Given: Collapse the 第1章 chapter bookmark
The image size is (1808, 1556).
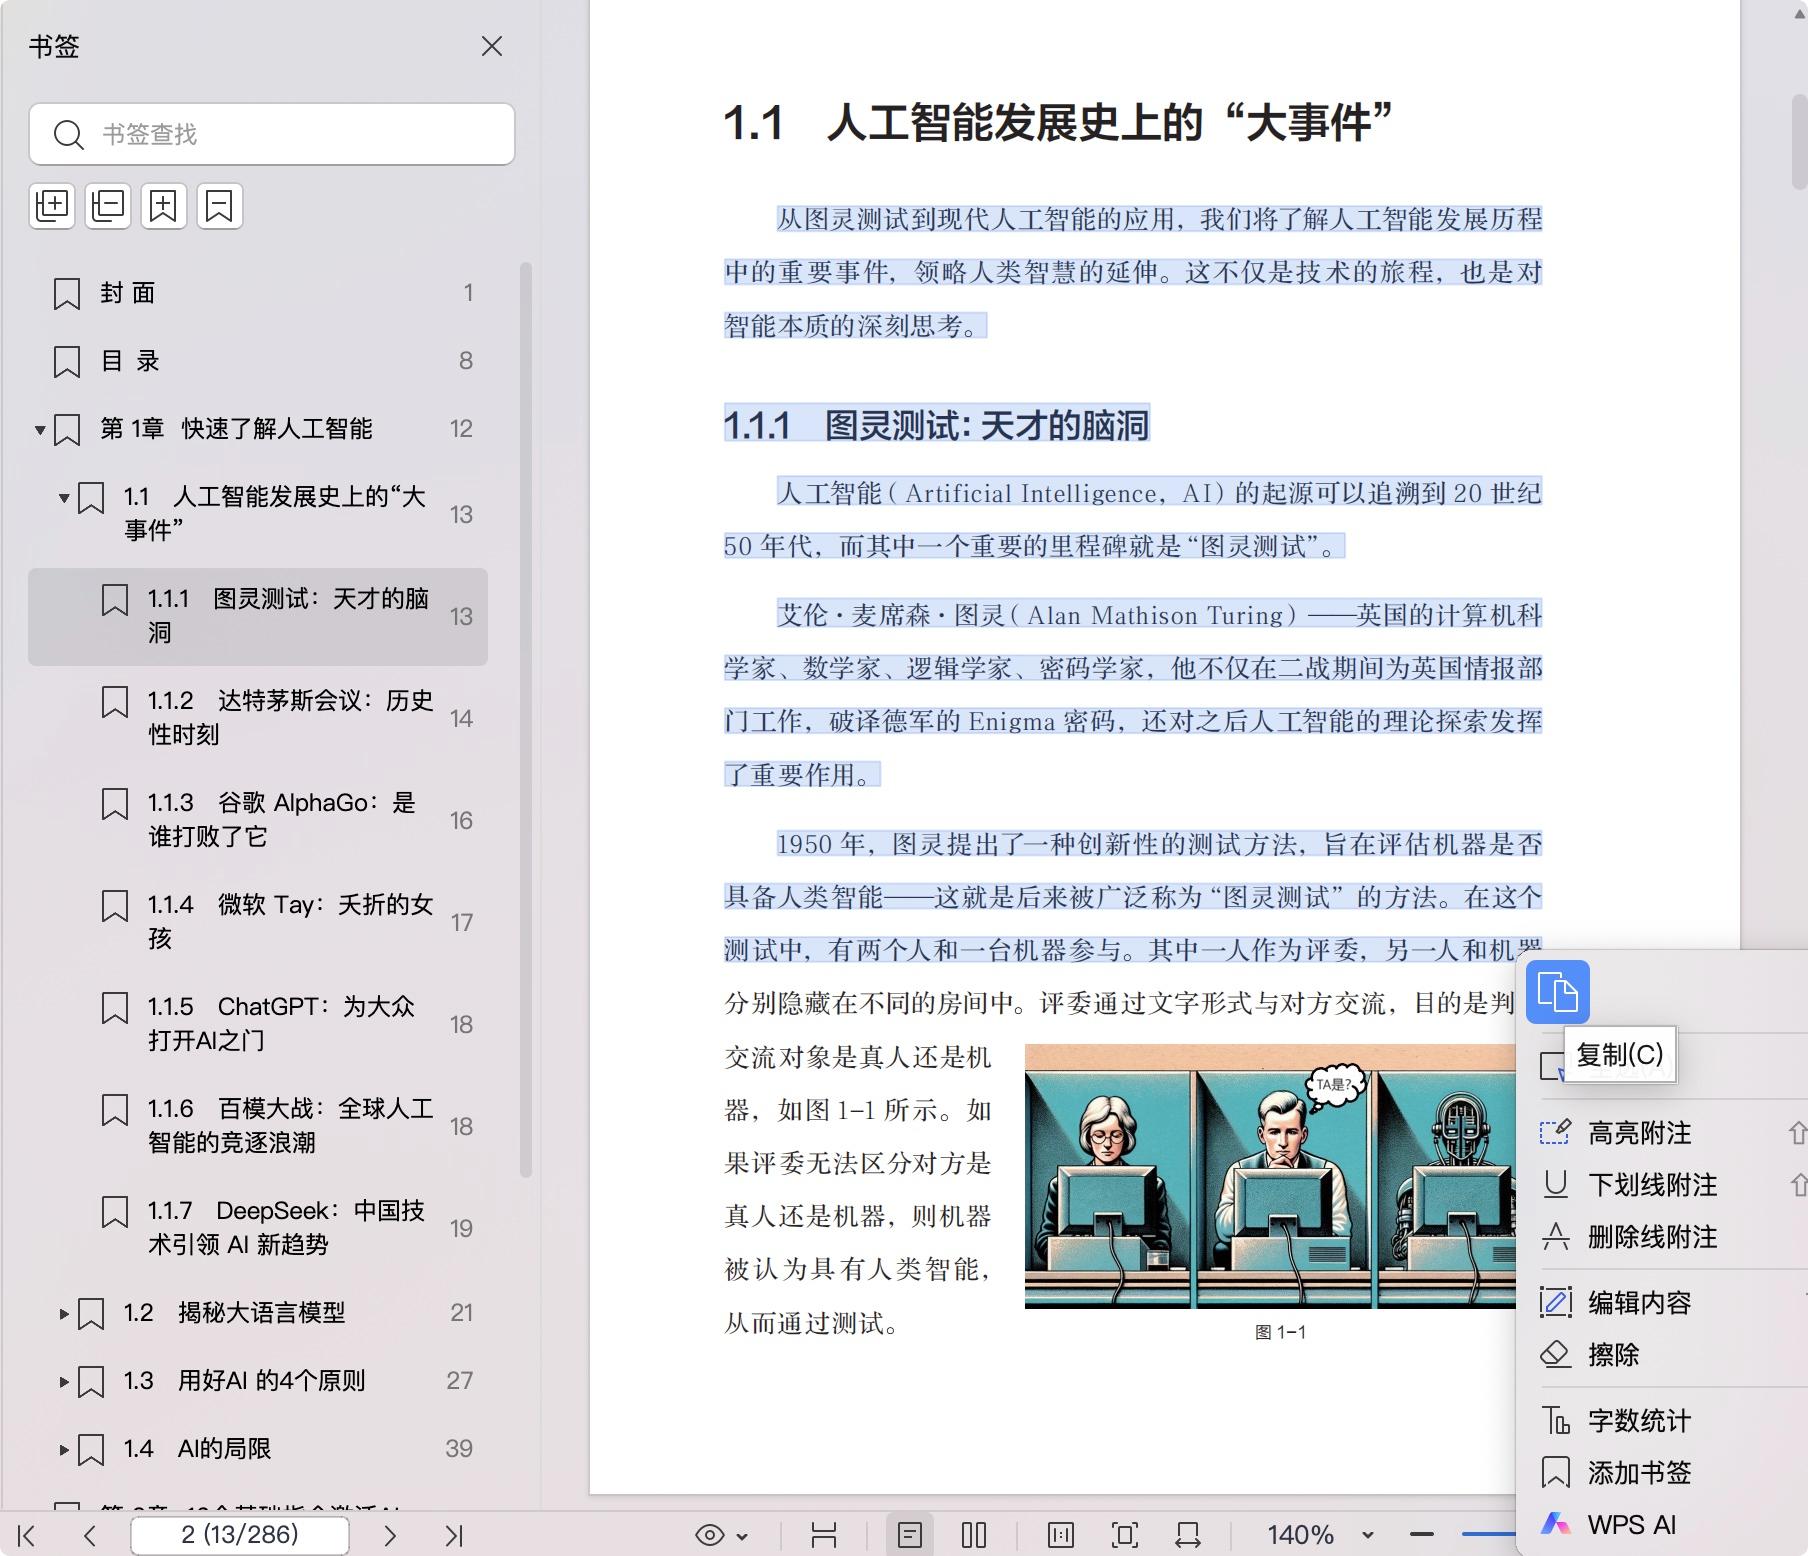Looking at the screenshot, I should 40,430.
